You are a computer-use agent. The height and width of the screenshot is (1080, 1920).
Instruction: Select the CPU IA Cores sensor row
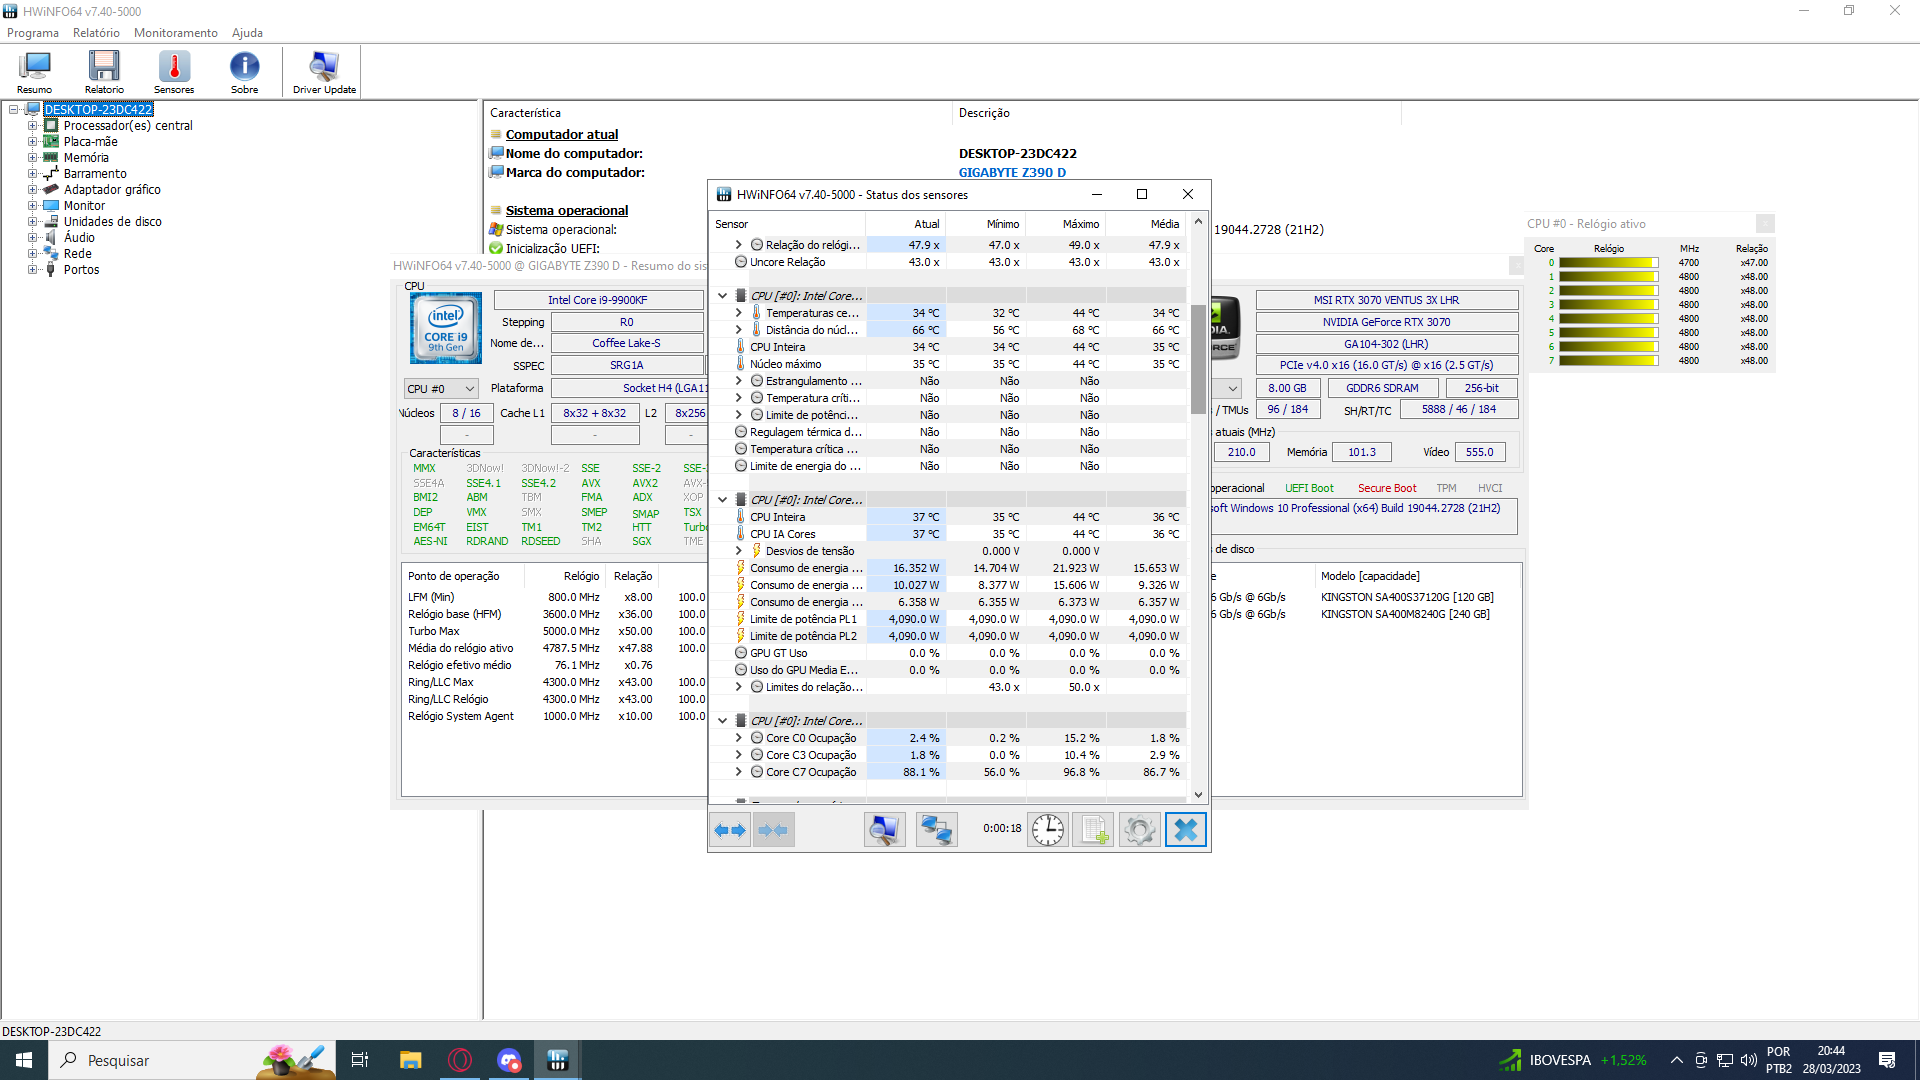[x=948, y=534]
